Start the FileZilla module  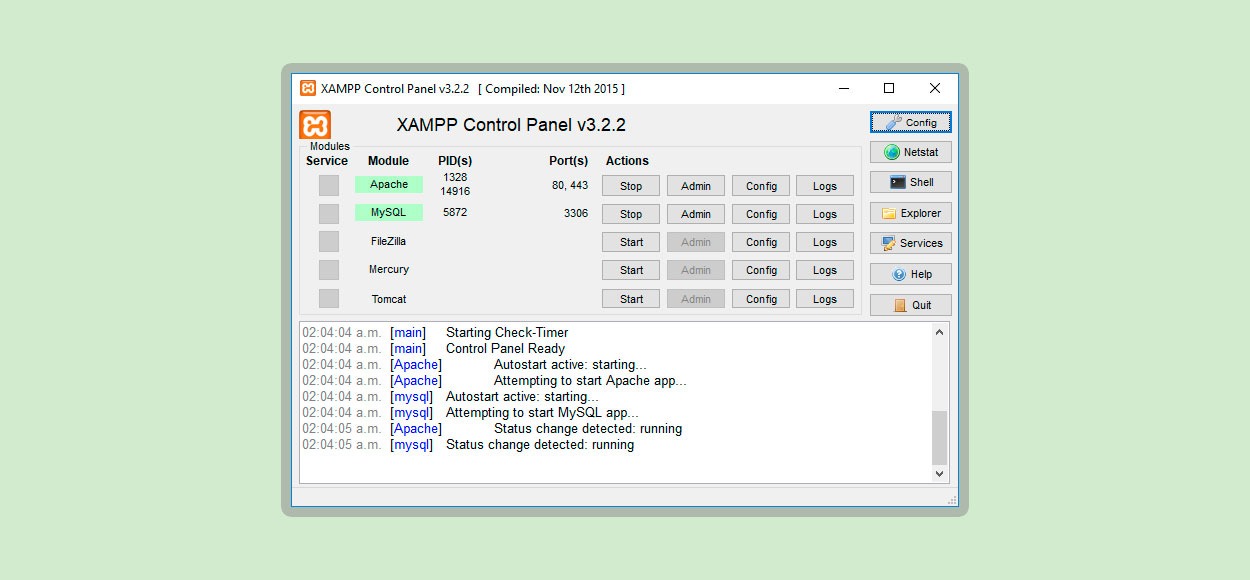pyautogui.click(x=631, y=242)
